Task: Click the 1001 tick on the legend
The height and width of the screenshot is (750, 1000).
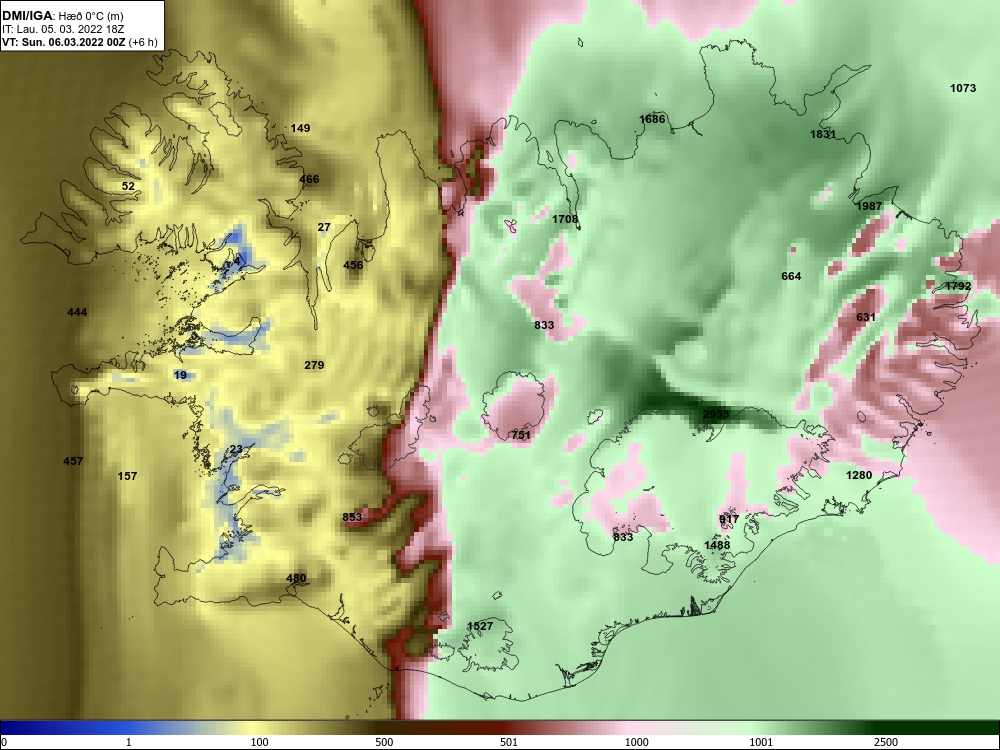Action: click(x=761, y=742)
